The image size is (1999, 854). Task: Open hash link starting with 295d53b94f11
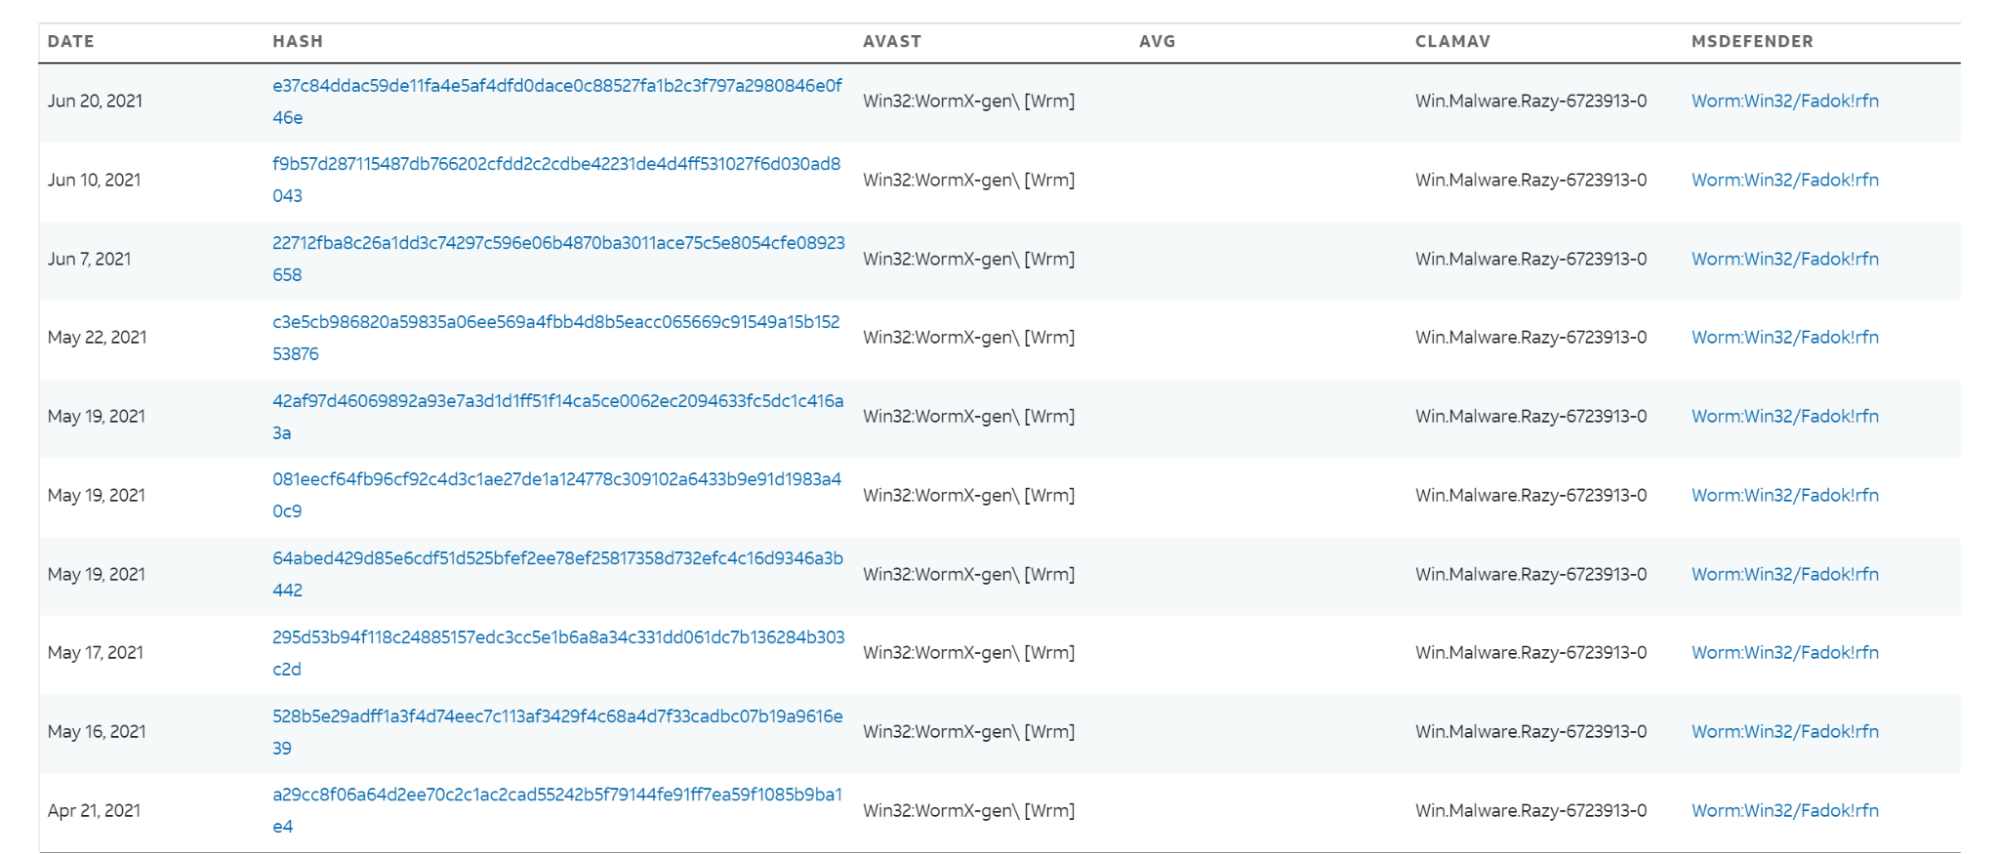tap(558, 637)
